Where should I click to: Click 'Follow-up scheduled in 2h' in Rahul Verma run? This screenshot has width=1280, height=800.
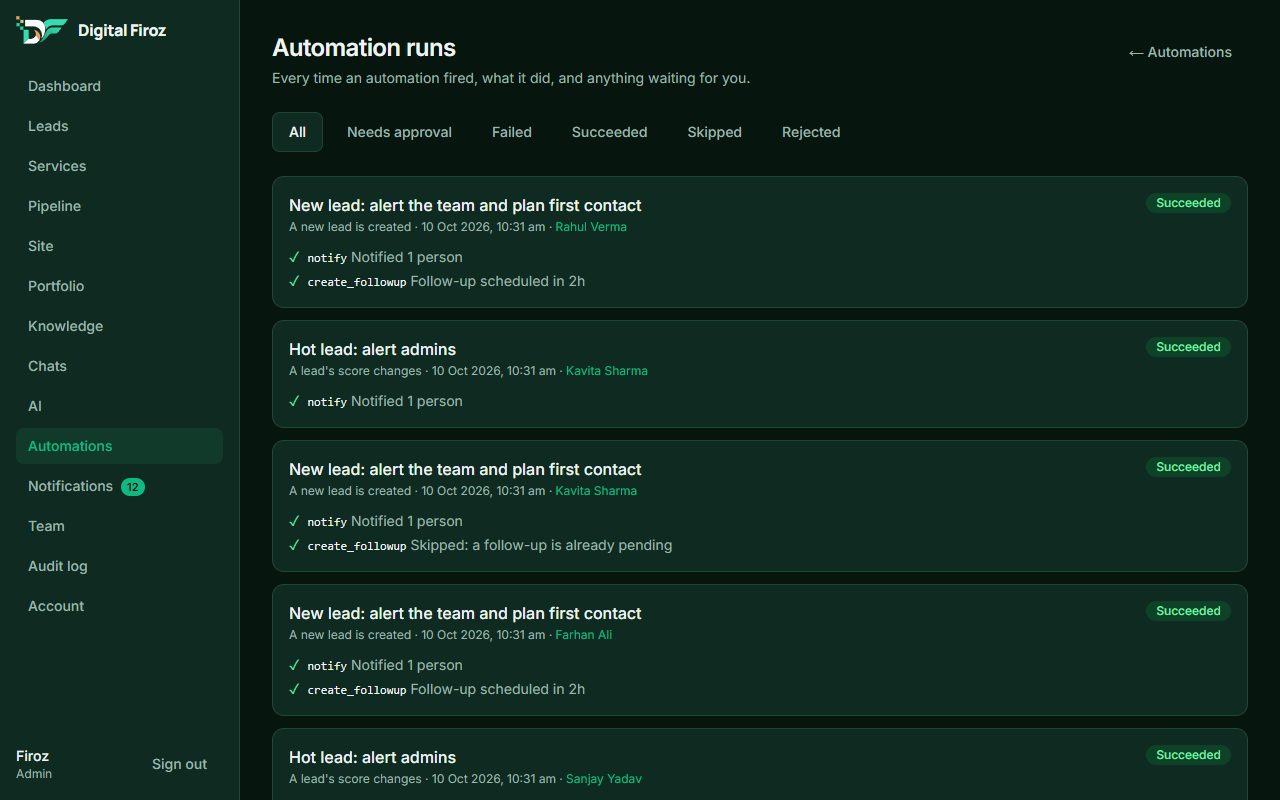[x=498, y=281]
